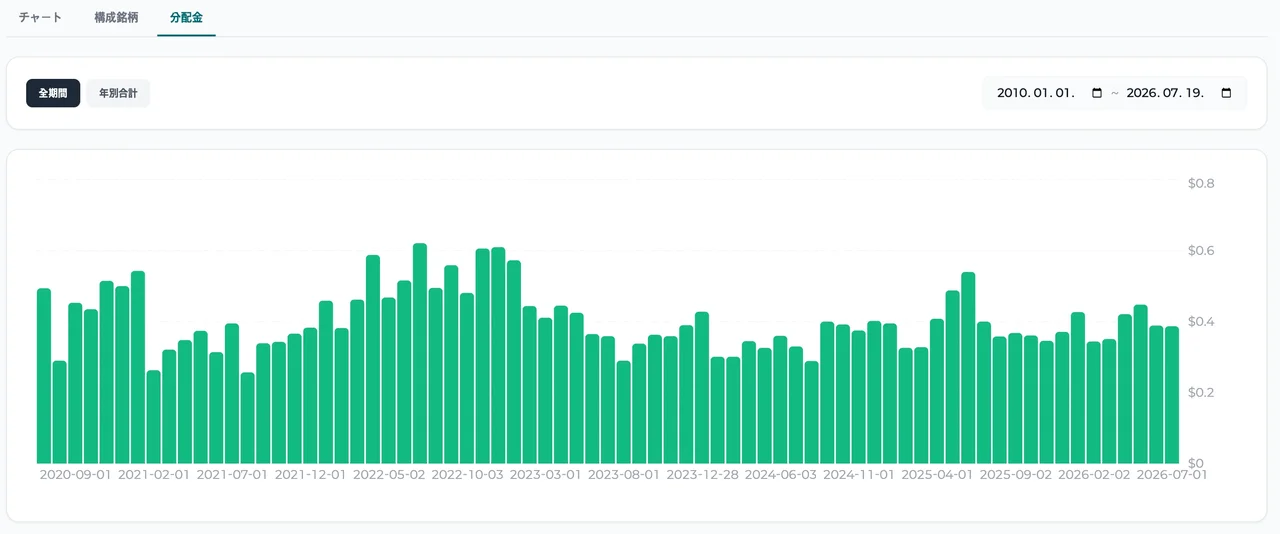Switch to the 構成銘柄 tab
Viewport: 1280px width, 534px height.
[116, 18]
